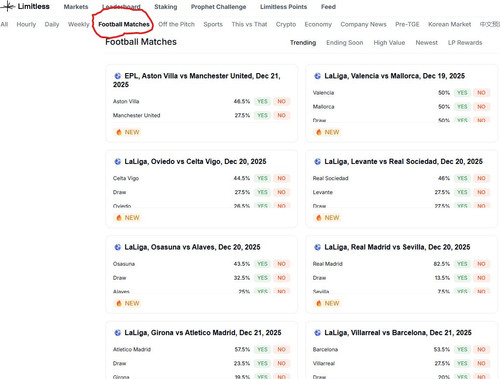Click football icon on Real Madrid vs Sevilla card

[x=317, y=247]
